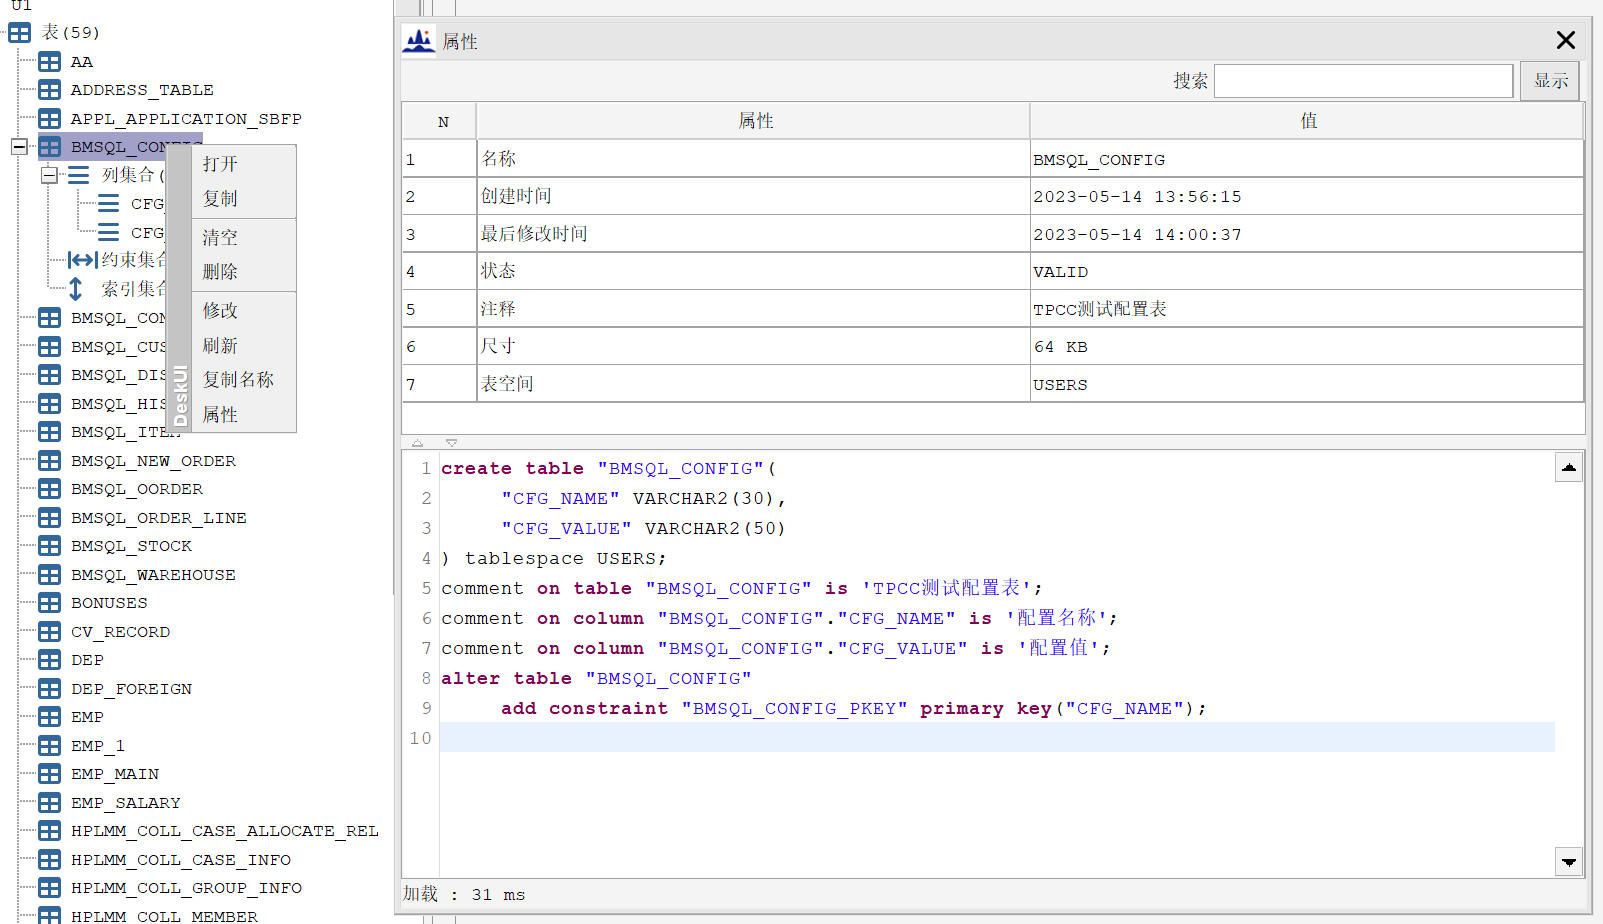This screenshot has height=924, width=1603.
Task: Click the properties panel chart icon
Action: coord(419,41)
